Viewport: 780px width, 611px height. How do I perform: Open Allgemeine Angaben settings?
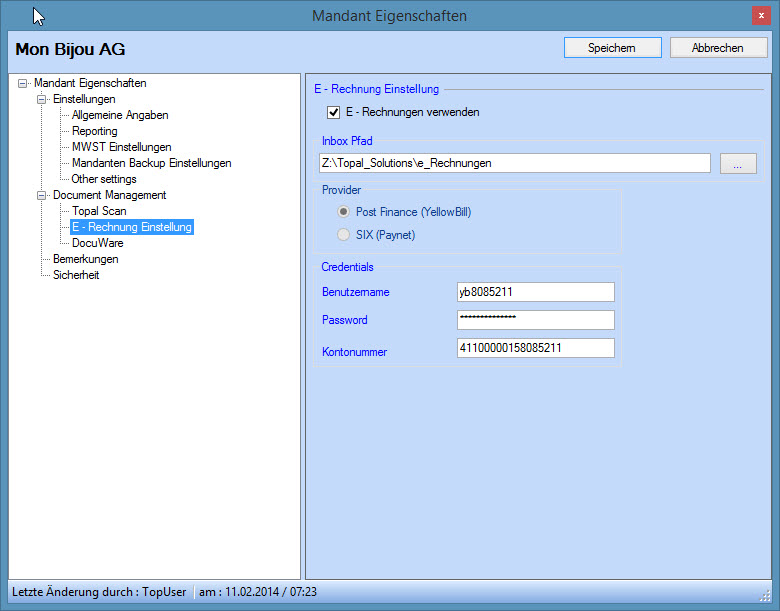pyautogui.click(x=119, y=115)
